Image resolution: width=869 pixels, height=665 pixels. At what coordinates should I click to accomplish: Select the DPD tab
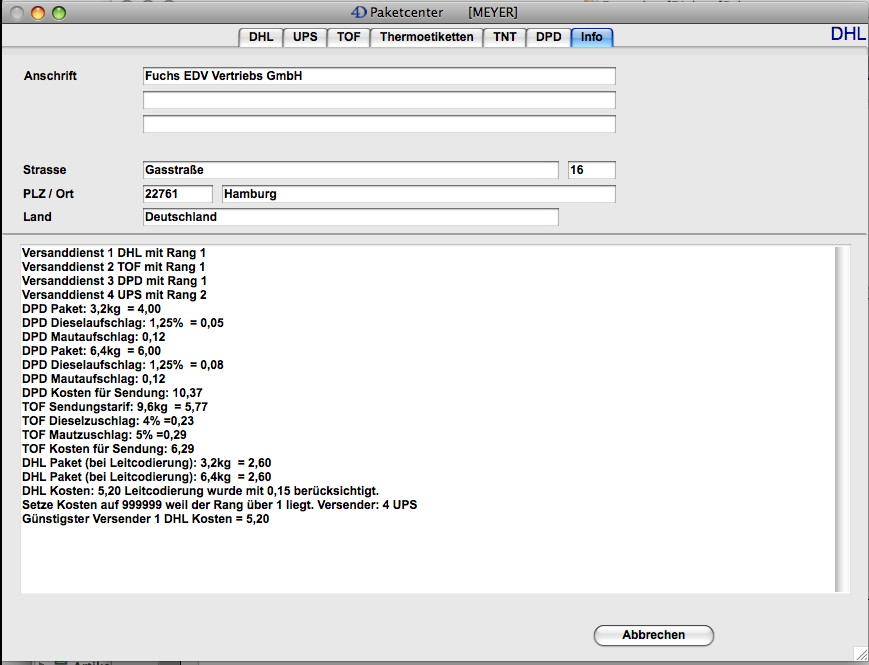coord(548,37)
